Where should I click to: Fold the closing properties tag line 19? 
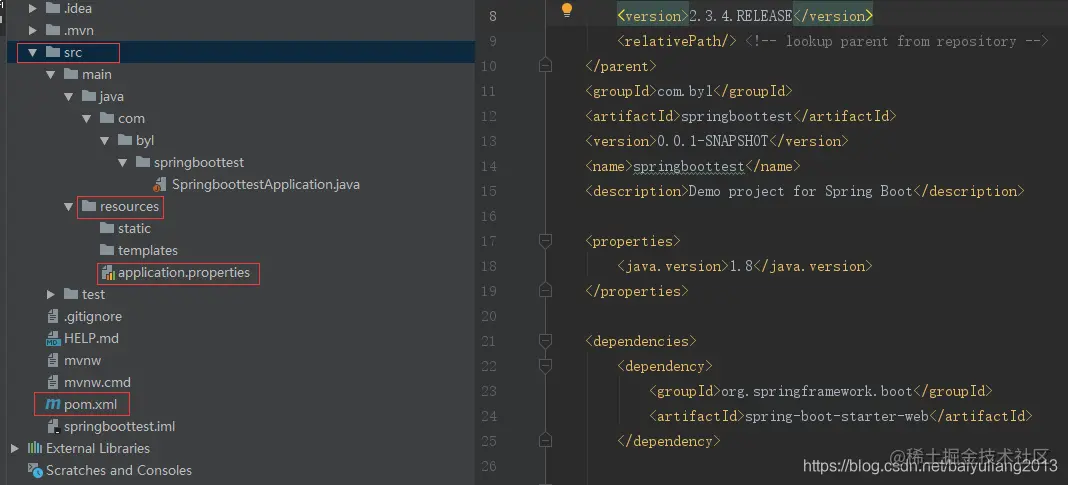pos(545,291)
